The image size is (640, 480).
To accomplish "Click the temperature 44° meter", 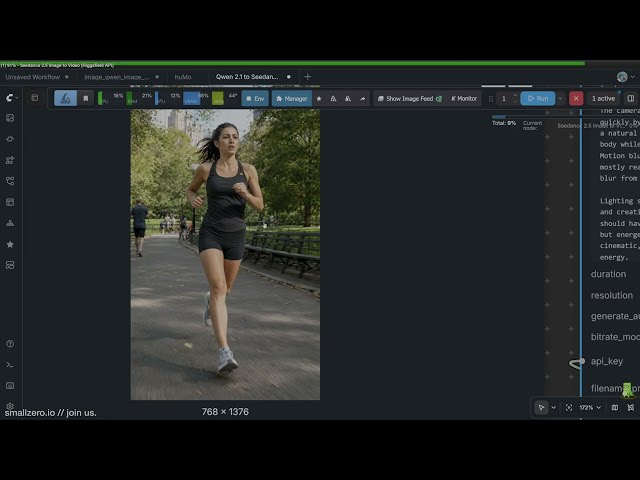I will point(225,98).
